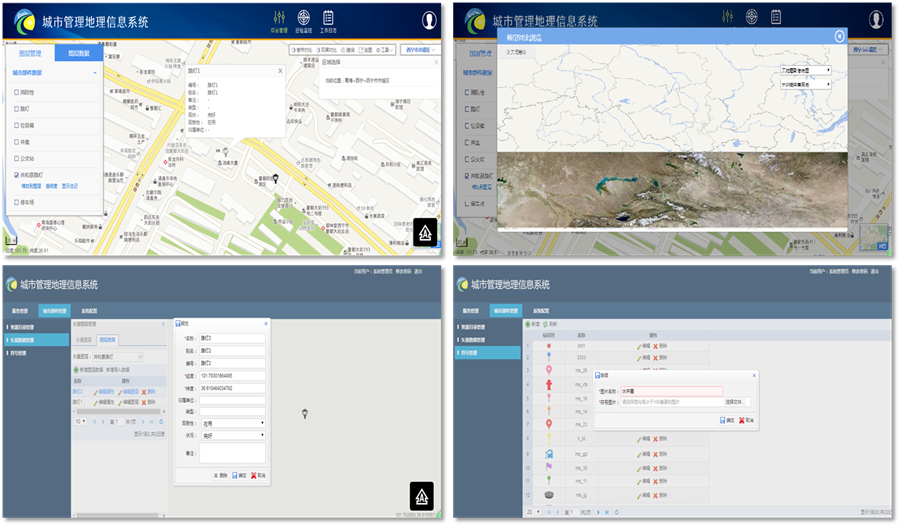Click the purple flag symbol in row 10

tap(549, 467)
